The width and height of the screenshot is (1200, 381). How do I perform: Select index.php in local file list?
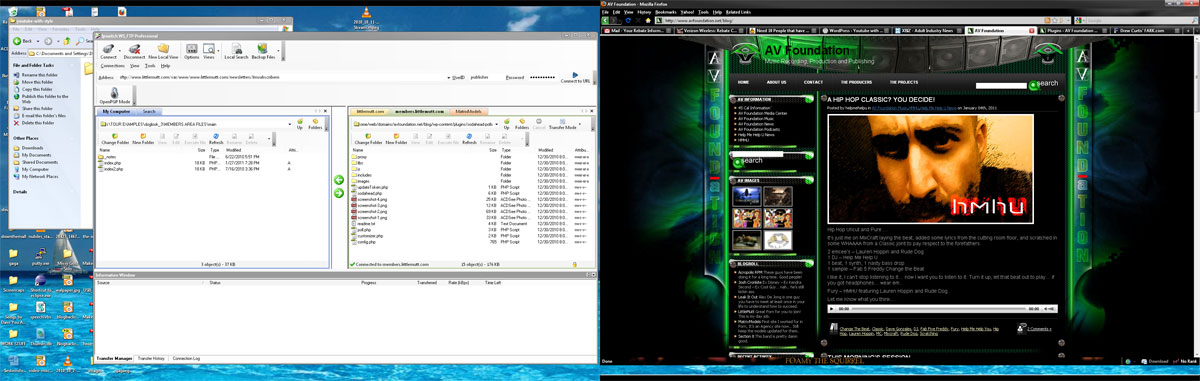pyautogui.click(x=110, y=163)
